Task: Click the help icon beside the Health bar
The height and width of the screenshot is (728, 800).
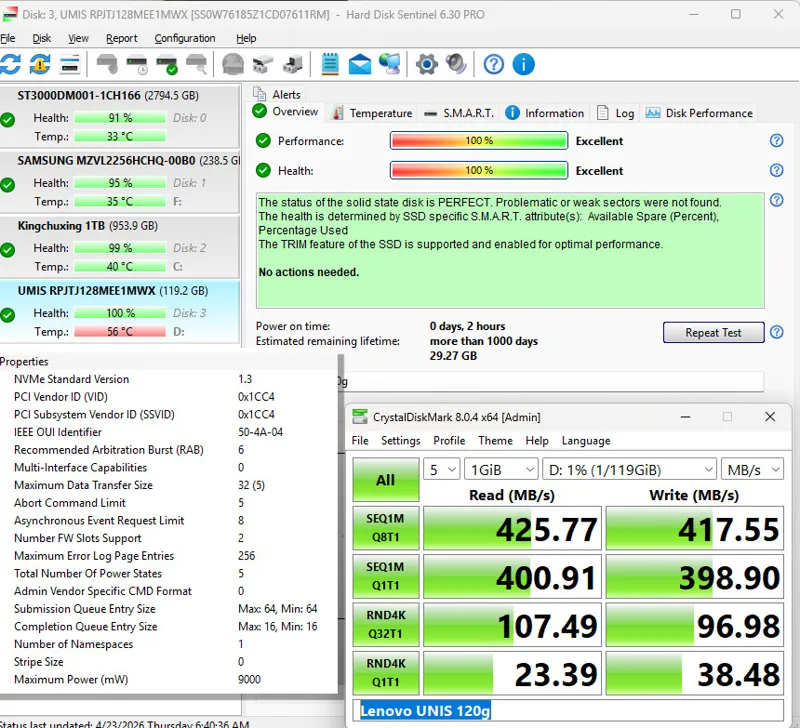Action: point(776,170)
